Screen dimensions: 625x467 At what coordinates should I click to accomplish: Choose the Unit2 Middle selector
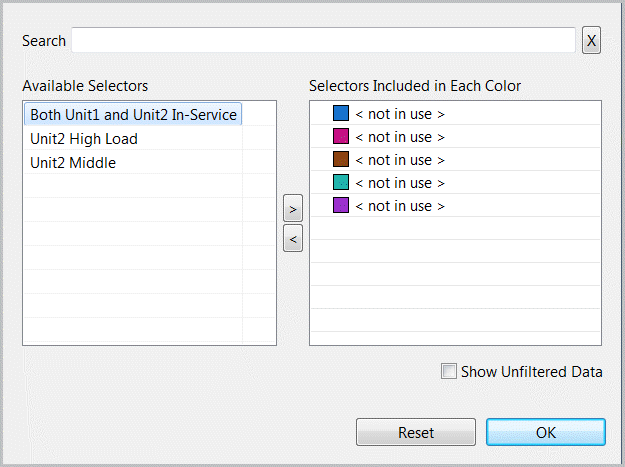tap(73, 162)
